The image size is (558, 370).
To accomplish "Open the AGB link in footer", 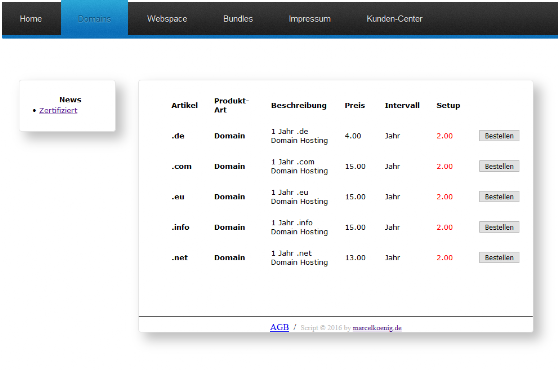I will click(x=279, y=327).
